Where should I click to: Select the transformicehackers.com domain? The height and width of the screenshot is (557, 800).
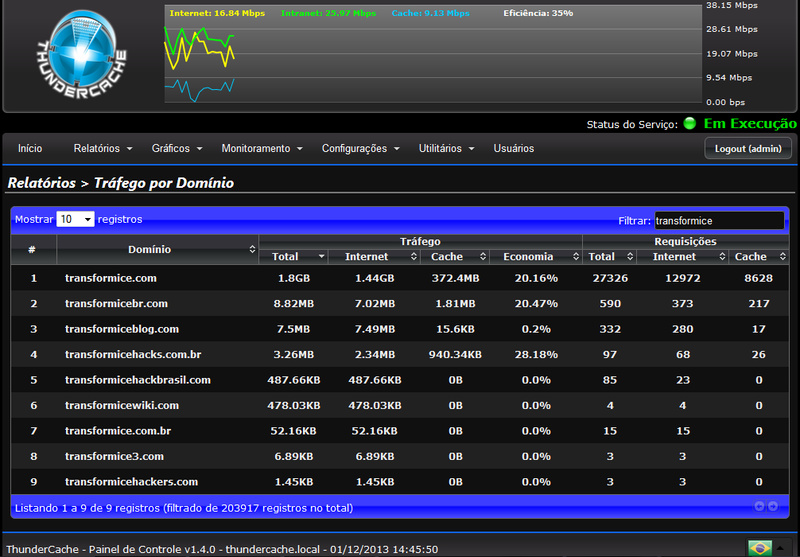131,482
